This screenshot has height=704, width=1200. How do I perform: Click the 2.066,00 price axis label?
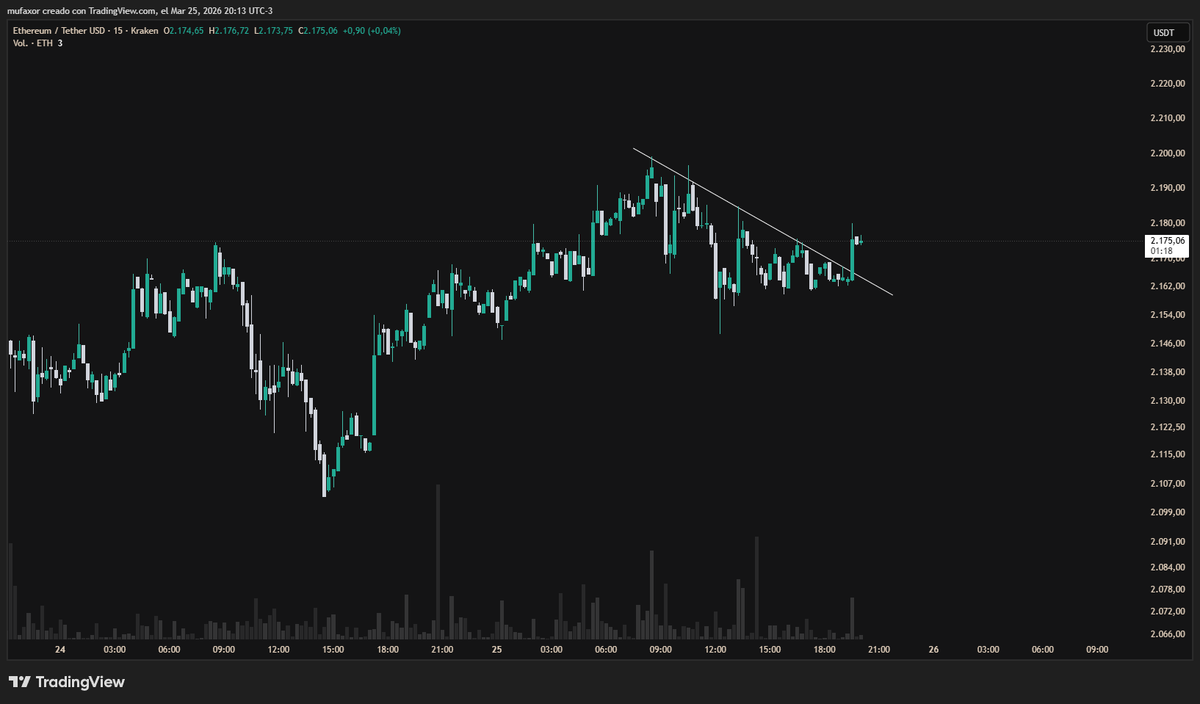[1167, 634]
